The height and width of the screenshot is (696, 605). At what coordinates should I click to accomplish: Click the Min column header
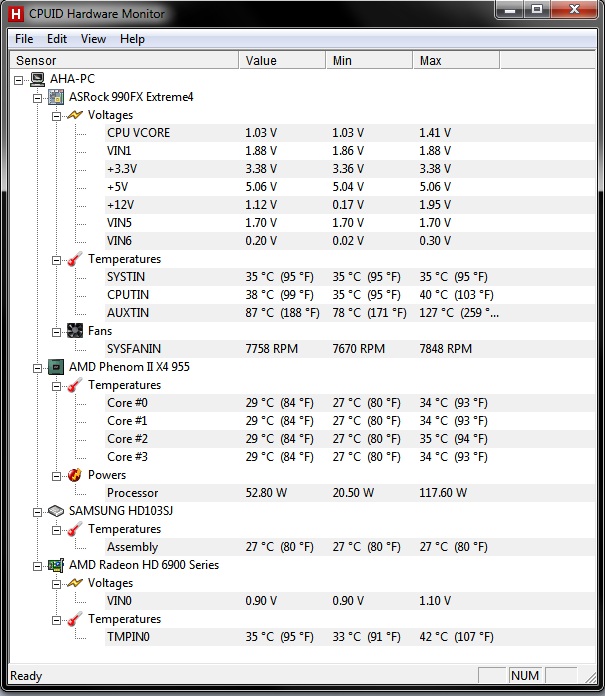click(369, 60)
